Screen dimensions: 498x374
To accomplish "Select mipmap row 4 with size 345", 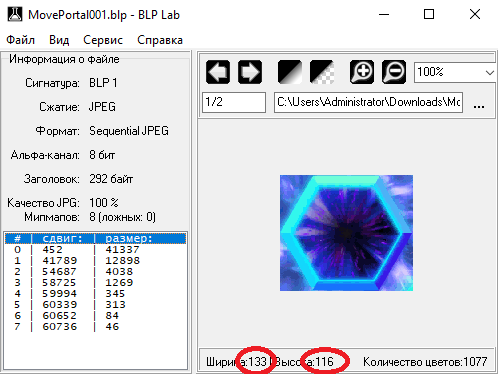I will [x=95, y=294].
